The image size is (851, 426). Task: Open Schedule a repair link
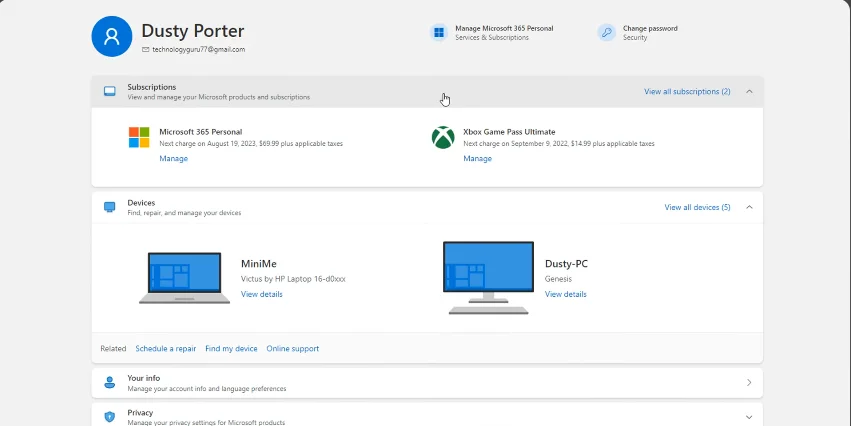166,348
